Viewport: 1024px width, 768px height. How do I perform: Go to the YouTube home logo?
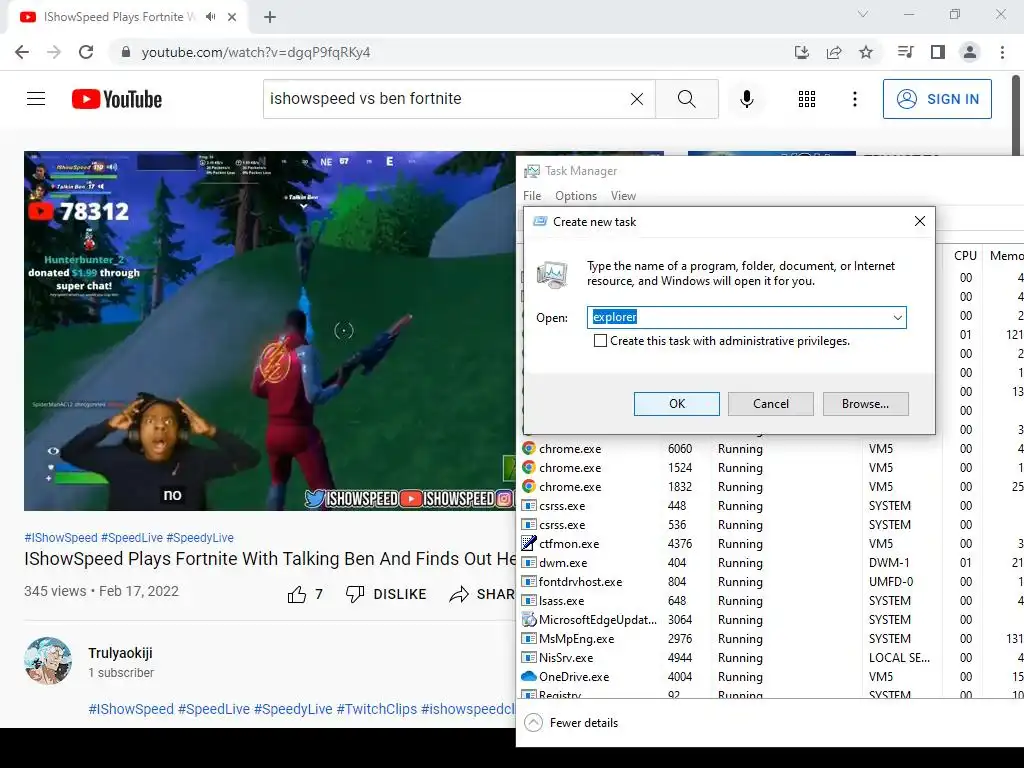(x=117, y=99)
